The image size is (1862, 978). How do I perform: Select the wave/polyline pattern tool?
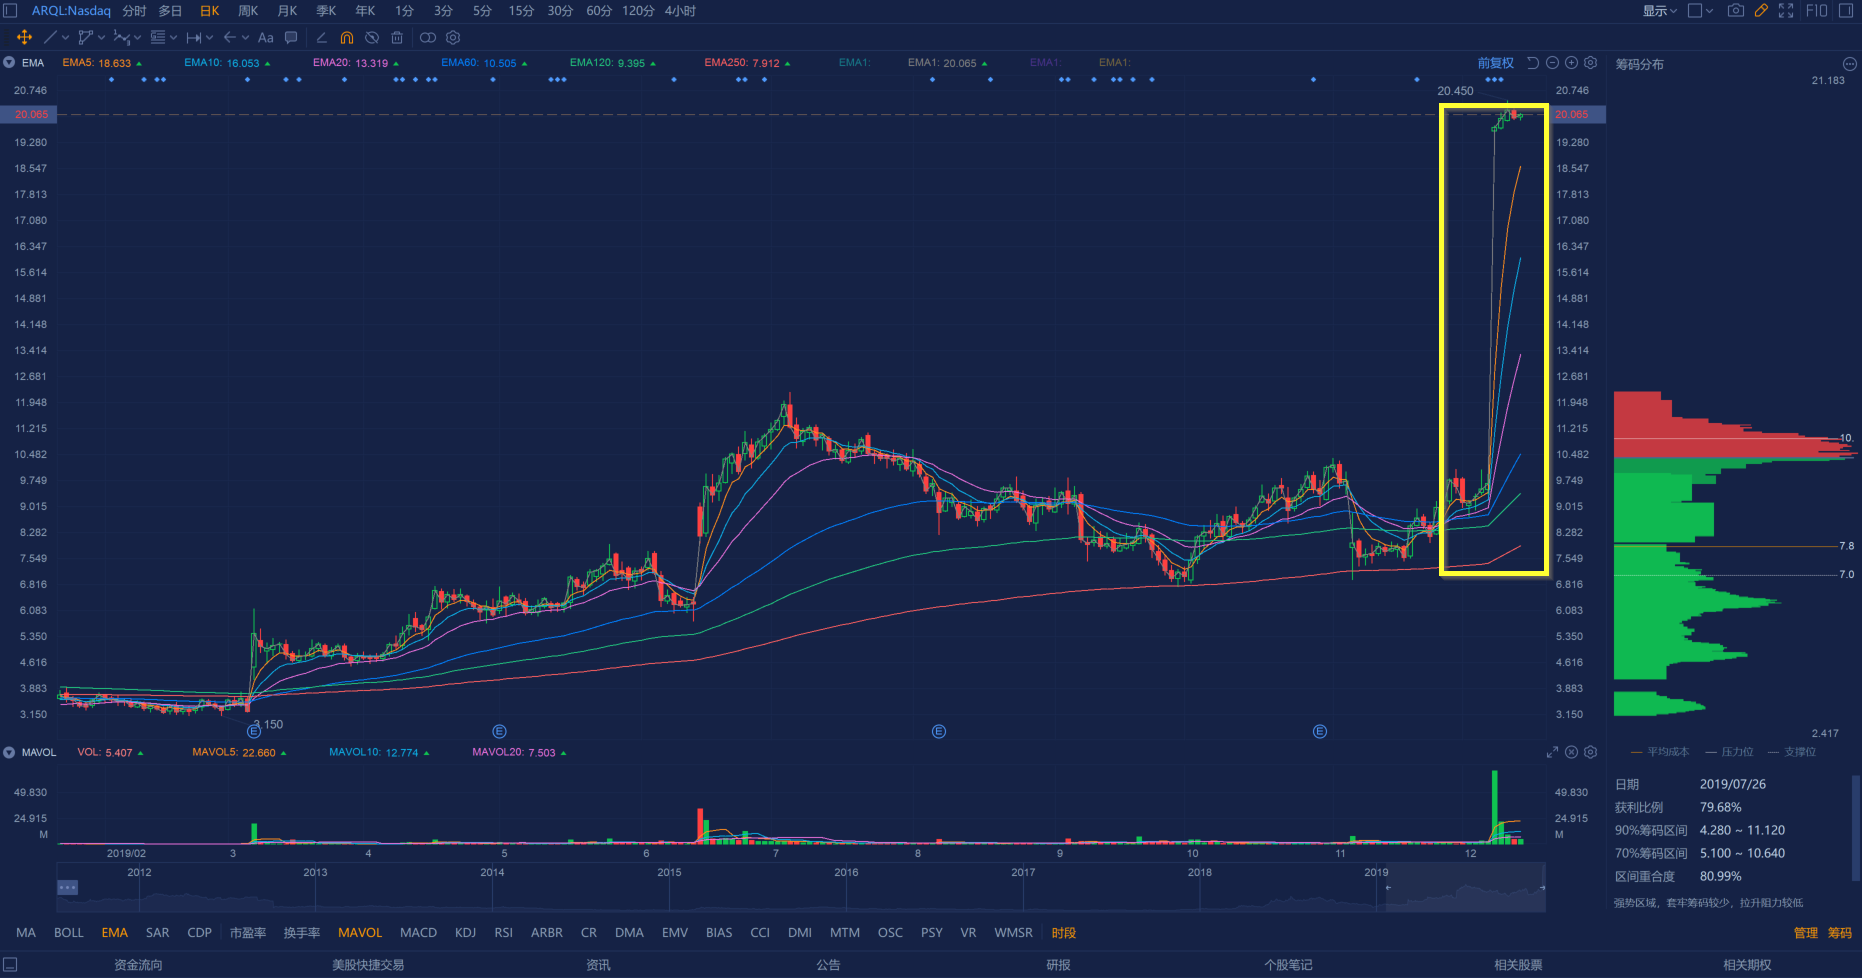pos(121,37)
